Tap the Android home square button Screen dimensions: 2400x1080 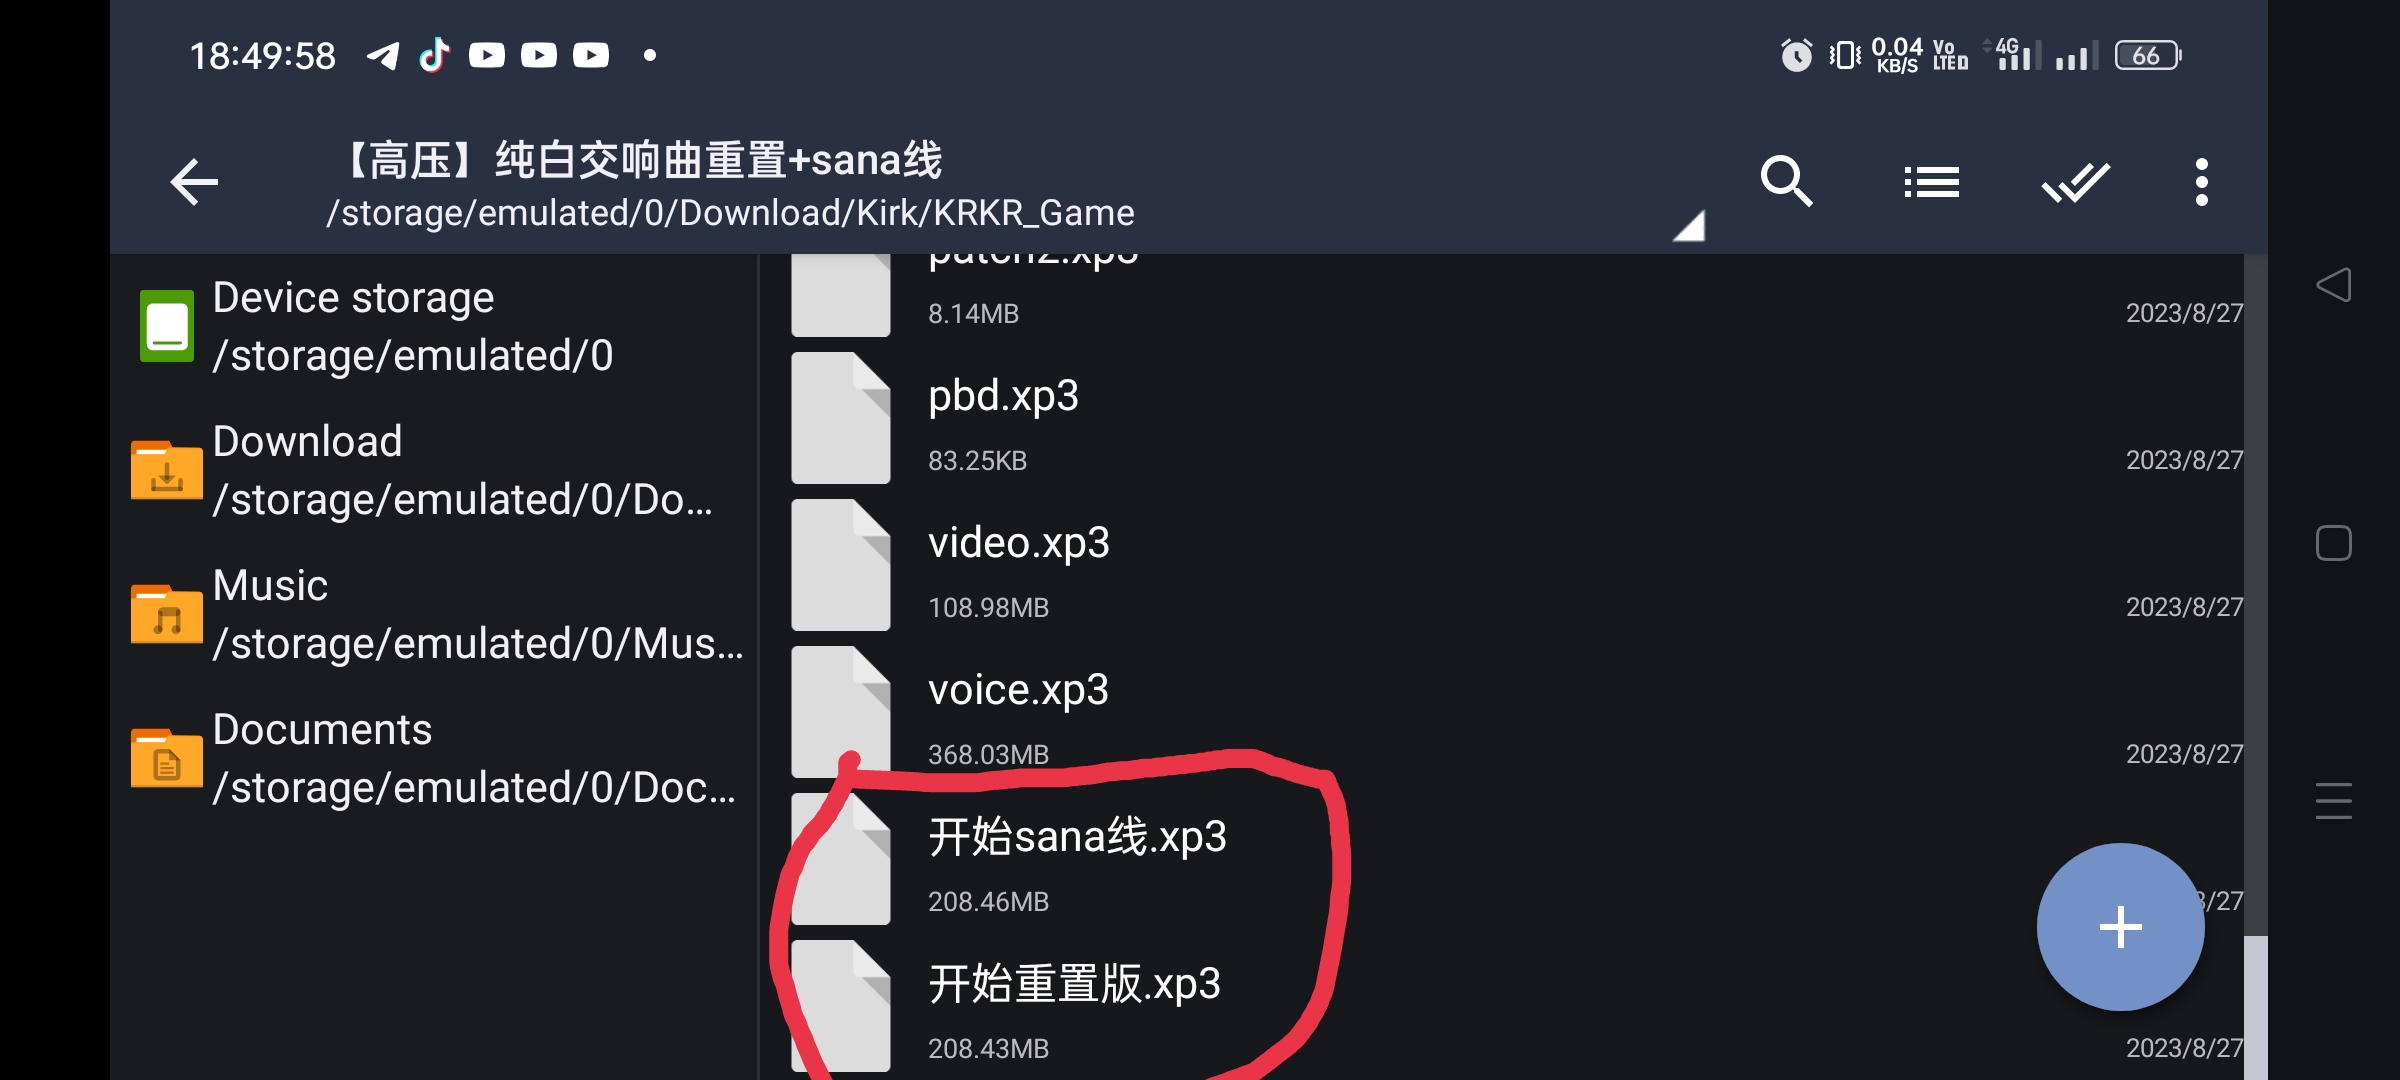pos(2333,543)
